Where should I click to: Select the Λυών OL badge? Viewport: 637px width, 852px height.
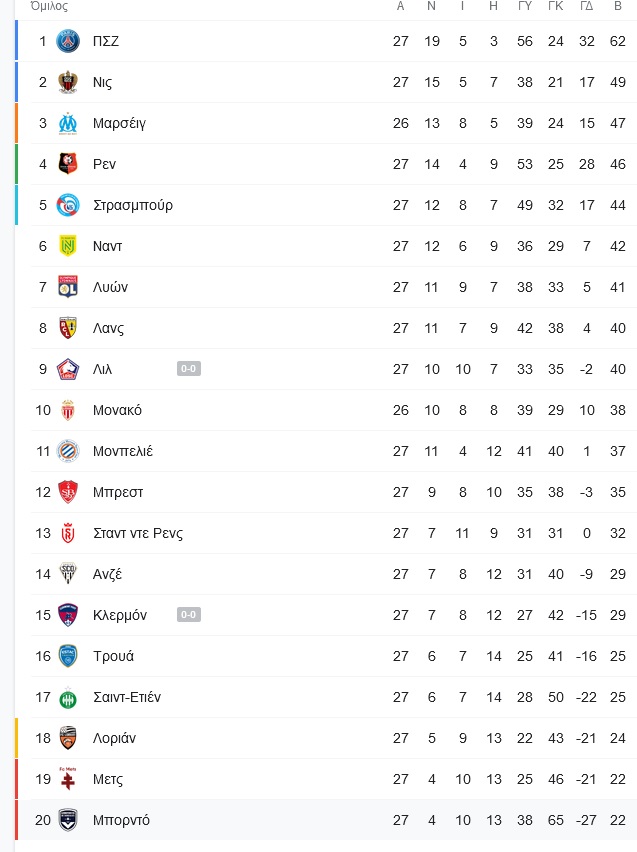[68, 287]
